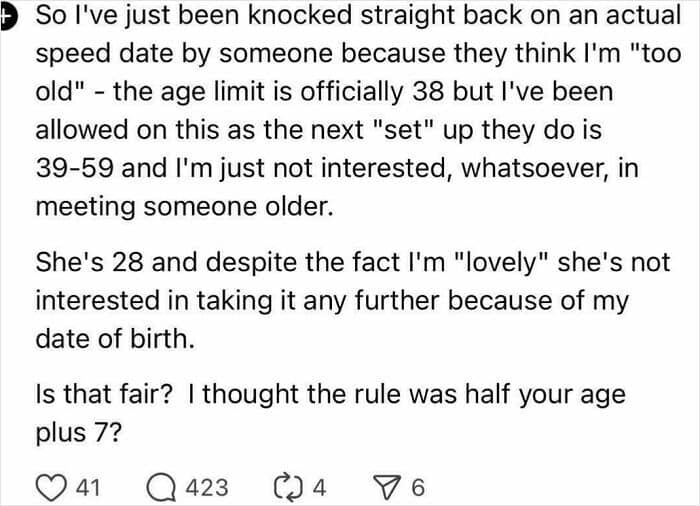Viewport: 700px width, 506px height.
Task: Open replies via the comment bubble icon
Action: click(160, 488)
